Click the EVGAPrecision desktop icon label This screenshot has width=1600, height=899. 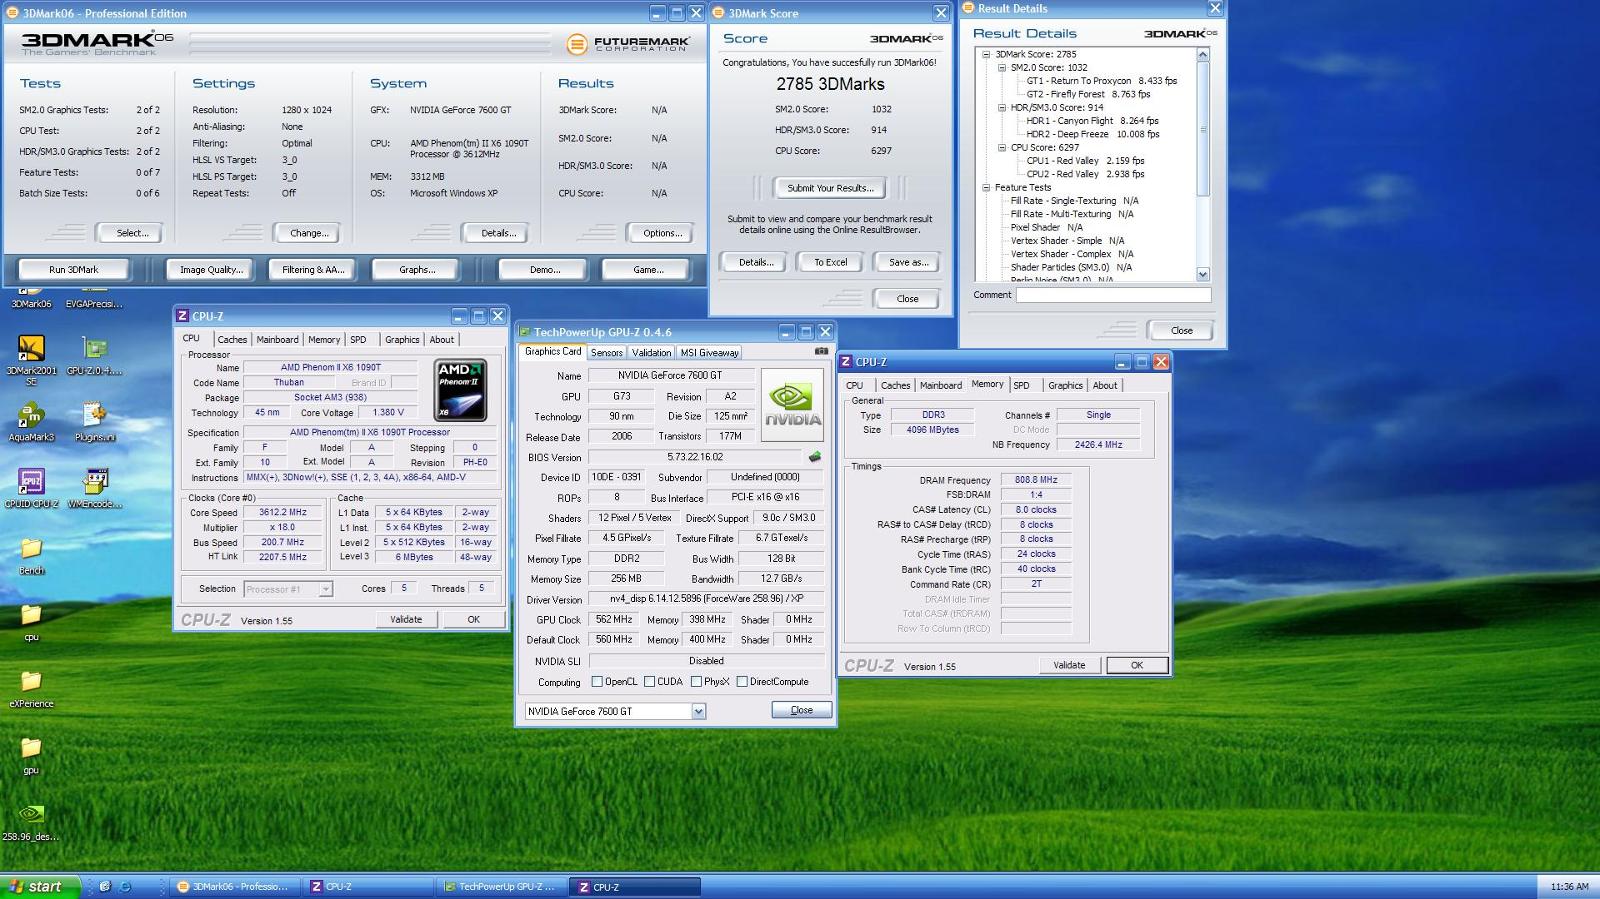point(94,304)
